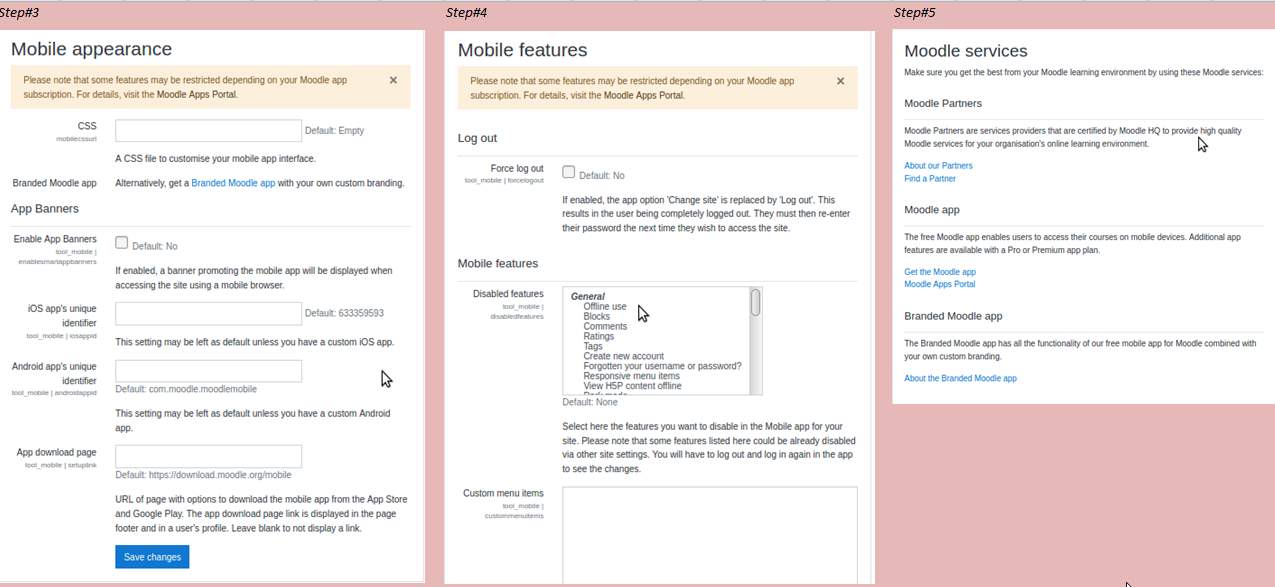The width and height of the screenshot is (1275, 587).
Task: Click the Android app's unique identifier field
Action: click(x=208, y=371)
